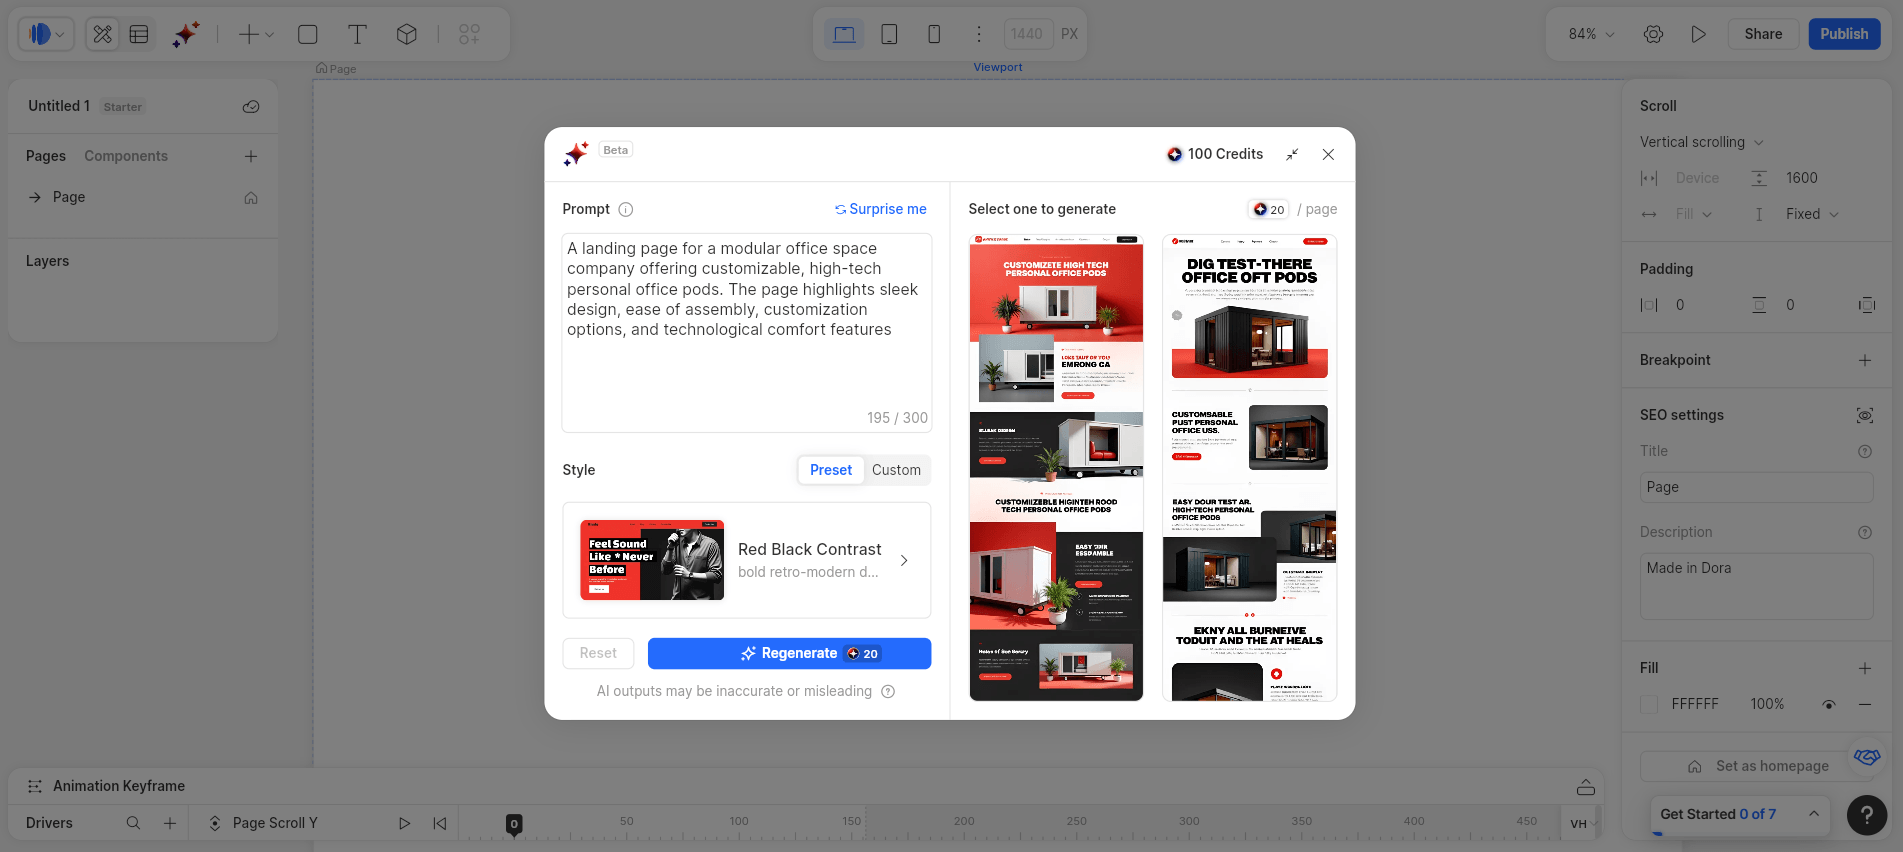Viewport: 1903px width, 852px height.
Task: Open the Vertical scrolling dropdown
Action: click(x=1701, y=142)
